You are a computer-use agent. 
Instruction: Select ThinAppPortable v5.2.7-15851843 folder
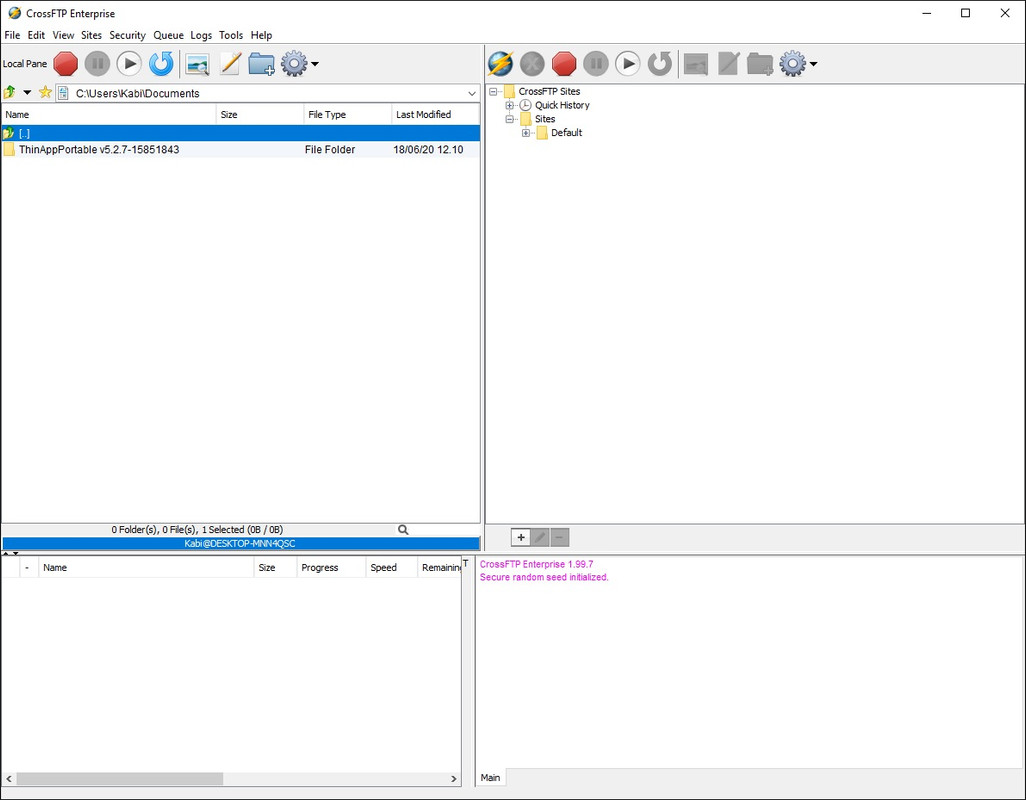pyautogui.click(x=241, y=150)
